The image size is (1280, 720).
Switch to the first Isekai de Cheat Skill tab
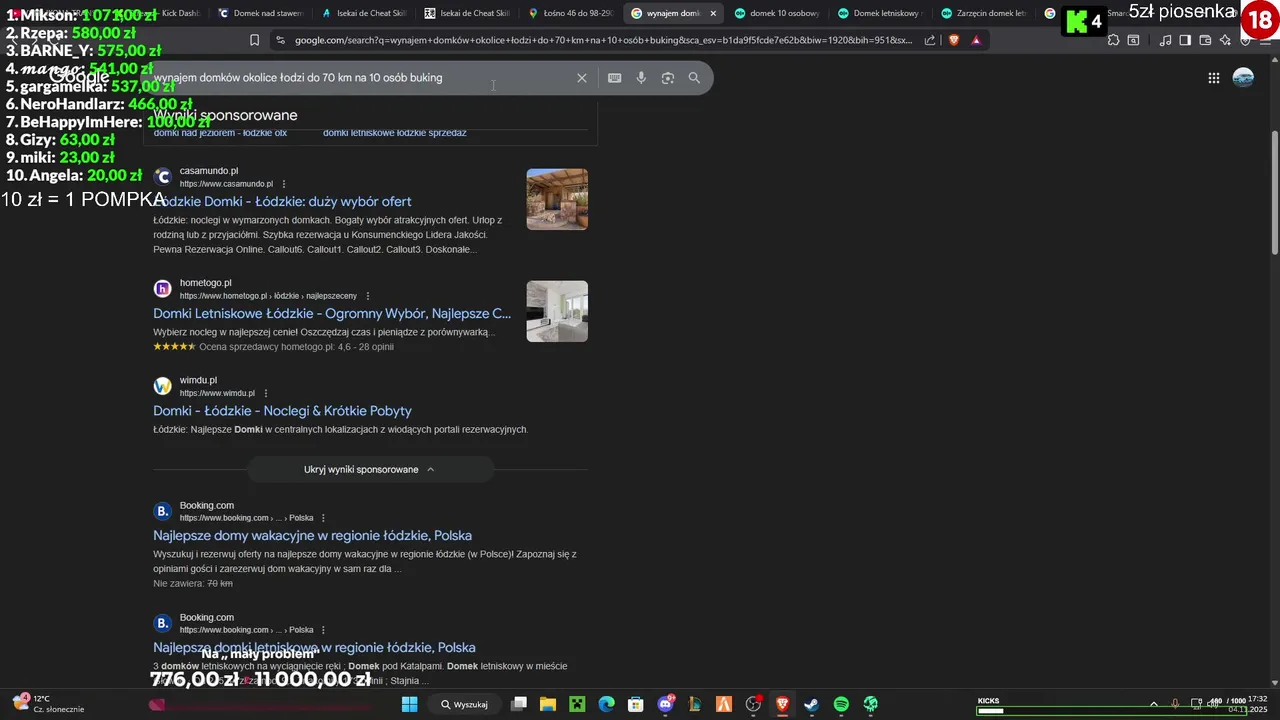pyautogui.click(x=363, y=13)
